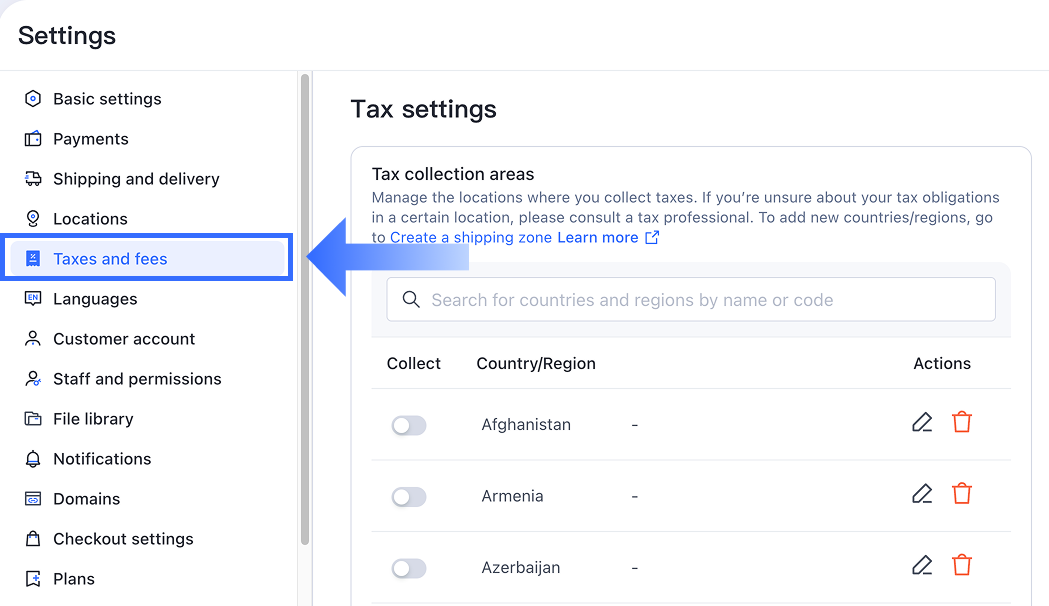Delete Afghanistan using the trash icon

point(962,423)
